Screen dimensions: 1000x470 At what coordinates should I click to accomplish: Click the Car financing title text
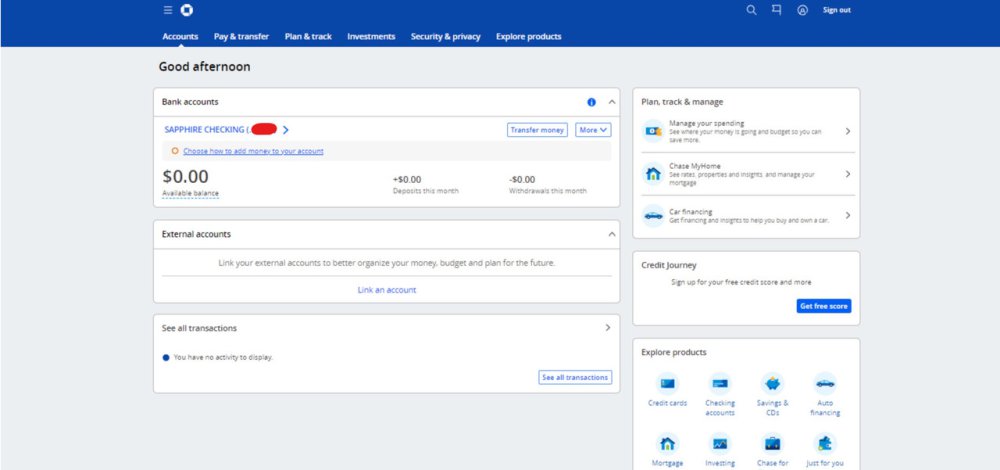[x=691, y=212]
